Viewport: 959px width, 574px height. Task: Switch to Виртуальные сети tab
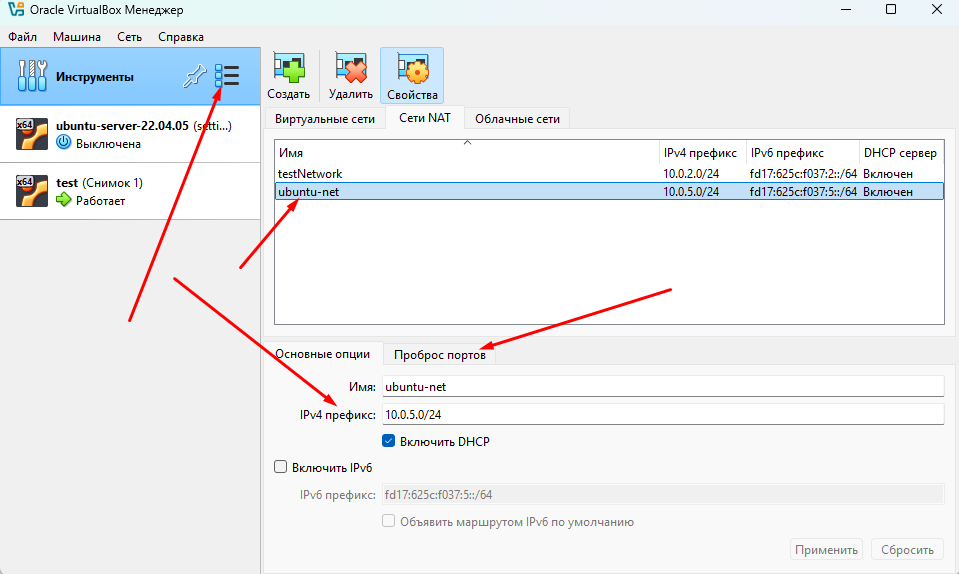(x=325, y=119)
